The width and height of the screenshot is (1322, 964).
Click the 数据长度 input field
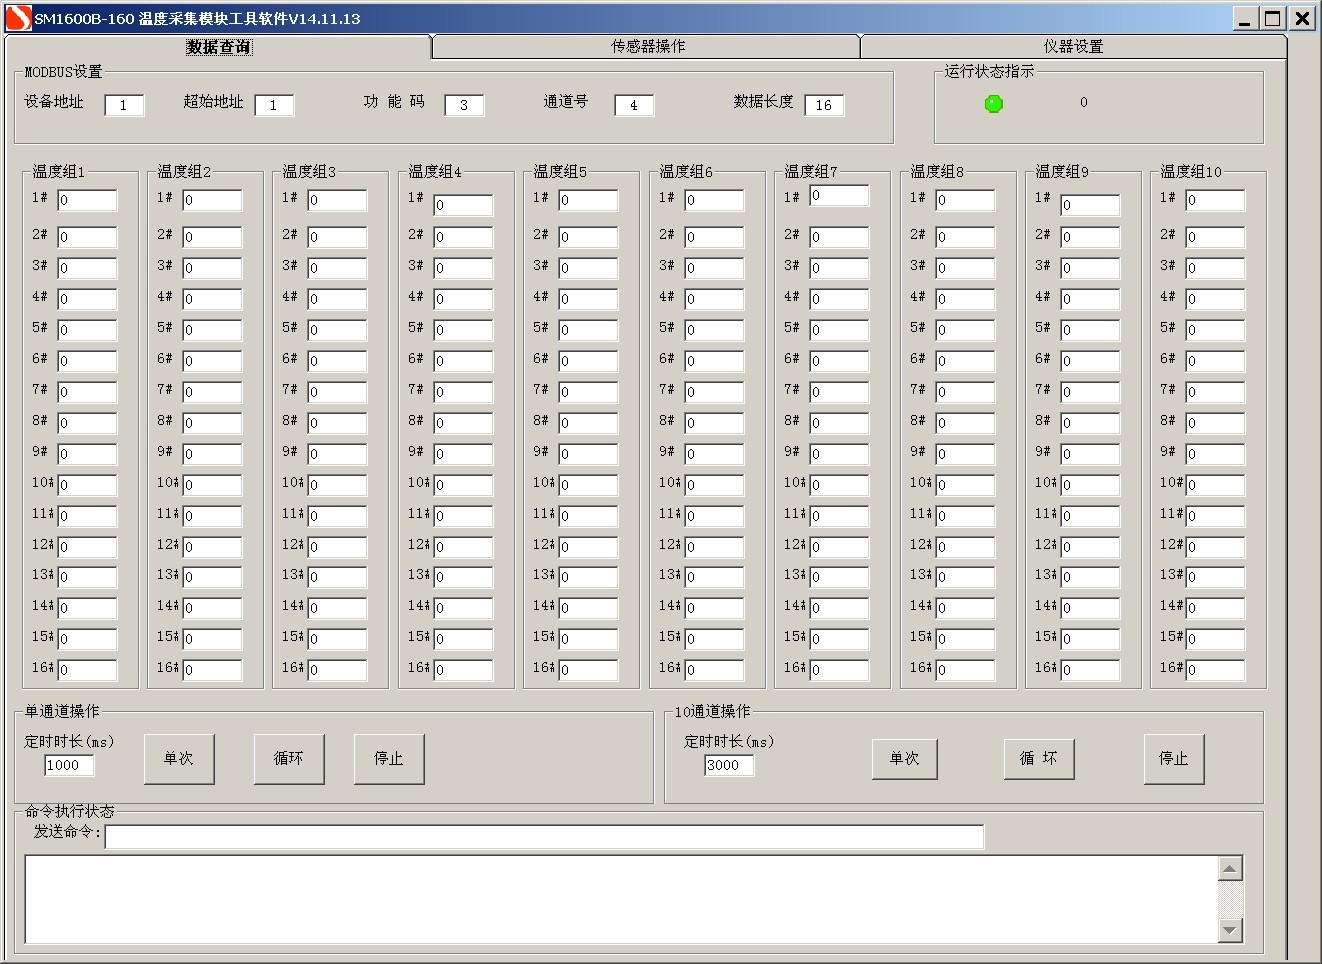[824, 105]
